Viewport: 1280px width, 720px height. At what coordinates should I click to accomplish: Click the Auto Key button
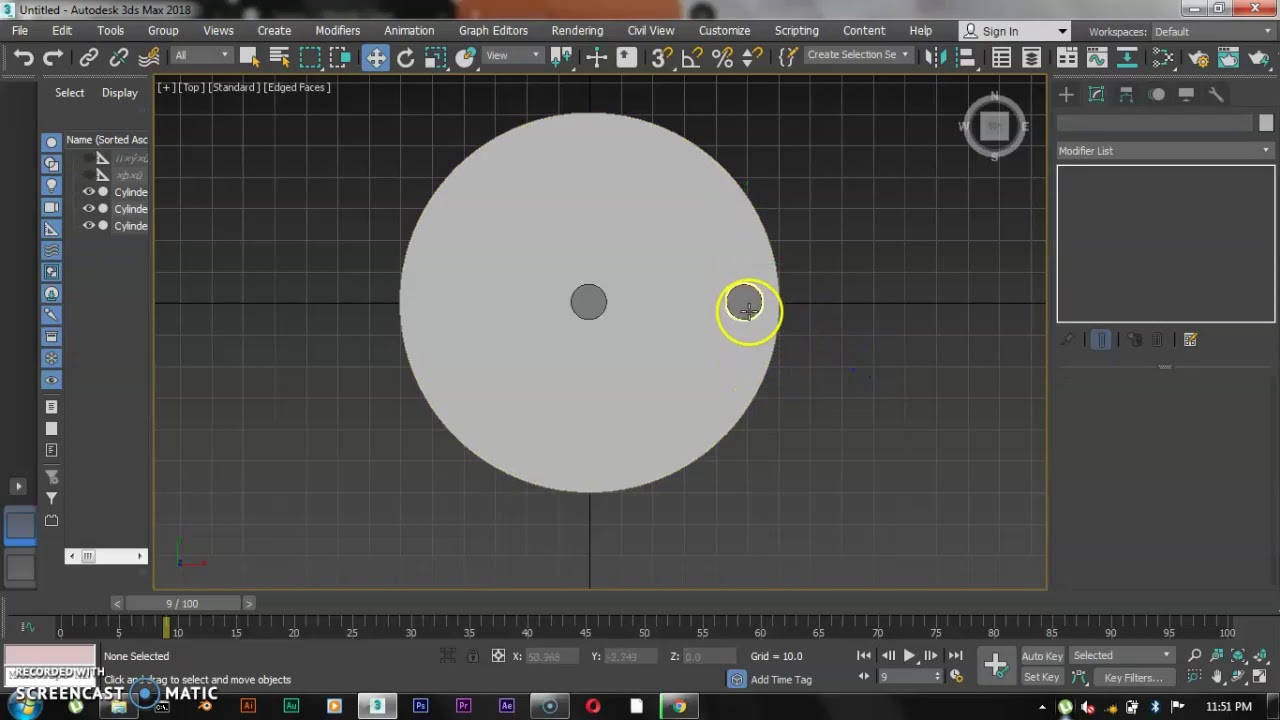pos(1042,656)
